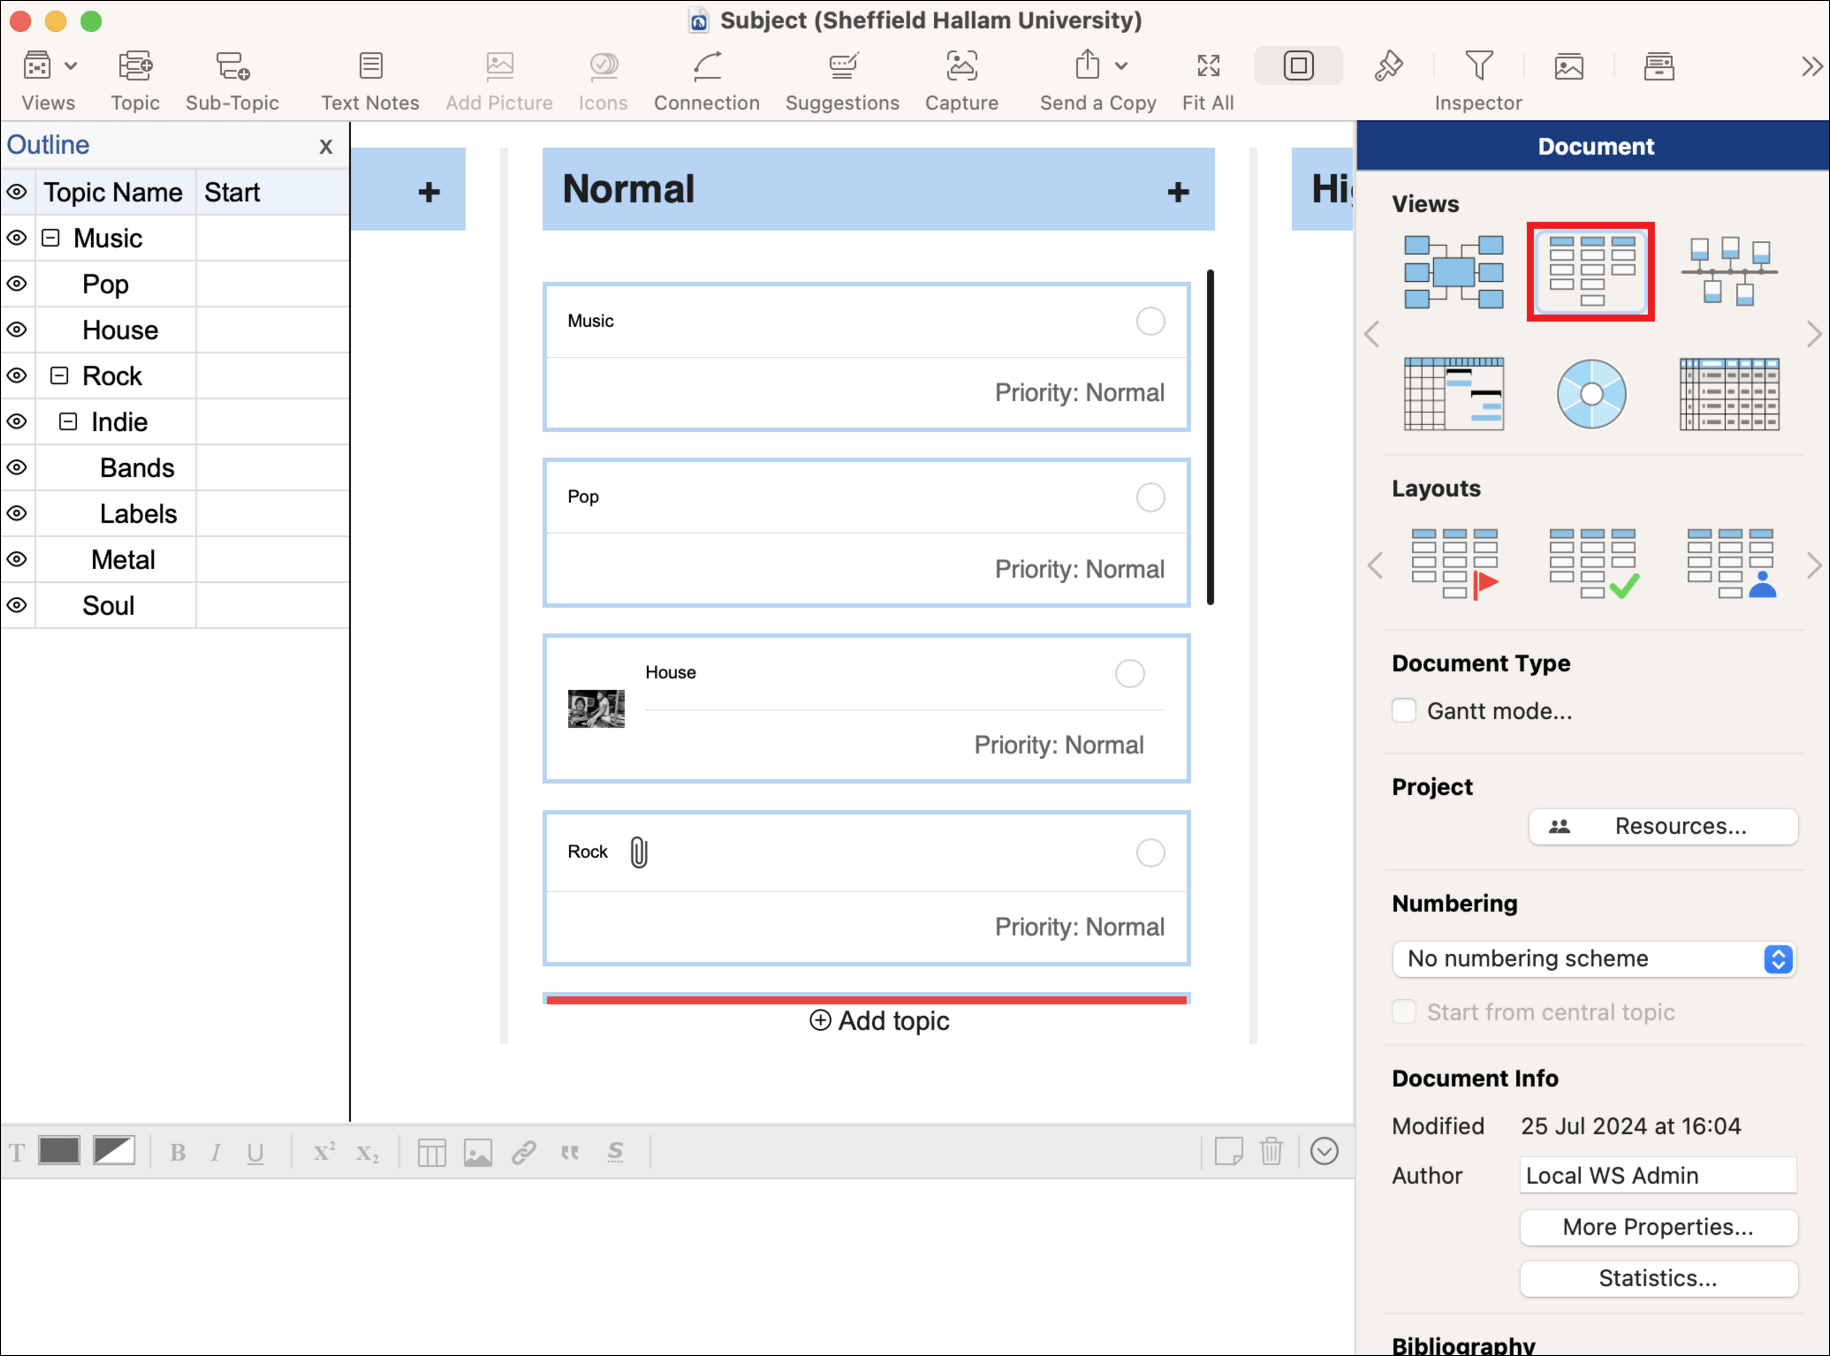Click the Connection tool icon
Screen dimensions: 1830x1356
(x=706, y=67)
